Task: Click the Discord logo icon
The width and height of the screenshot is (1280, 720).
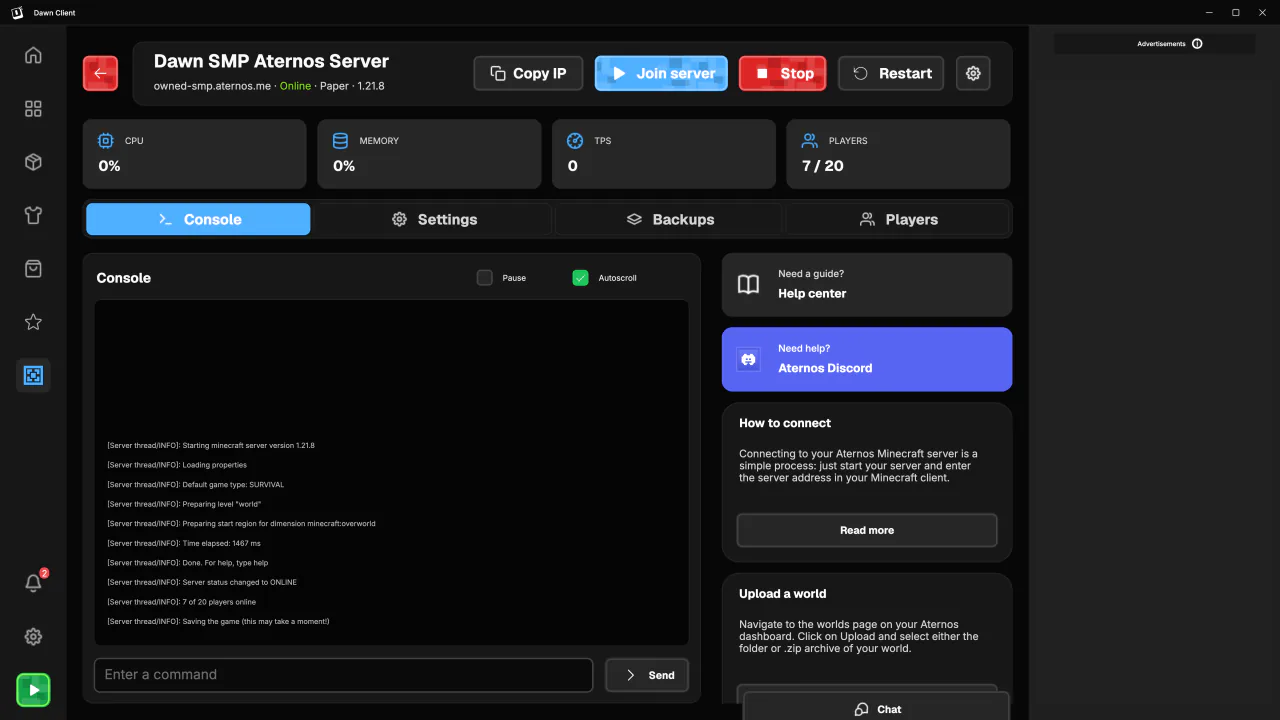Action: (748, 359)
